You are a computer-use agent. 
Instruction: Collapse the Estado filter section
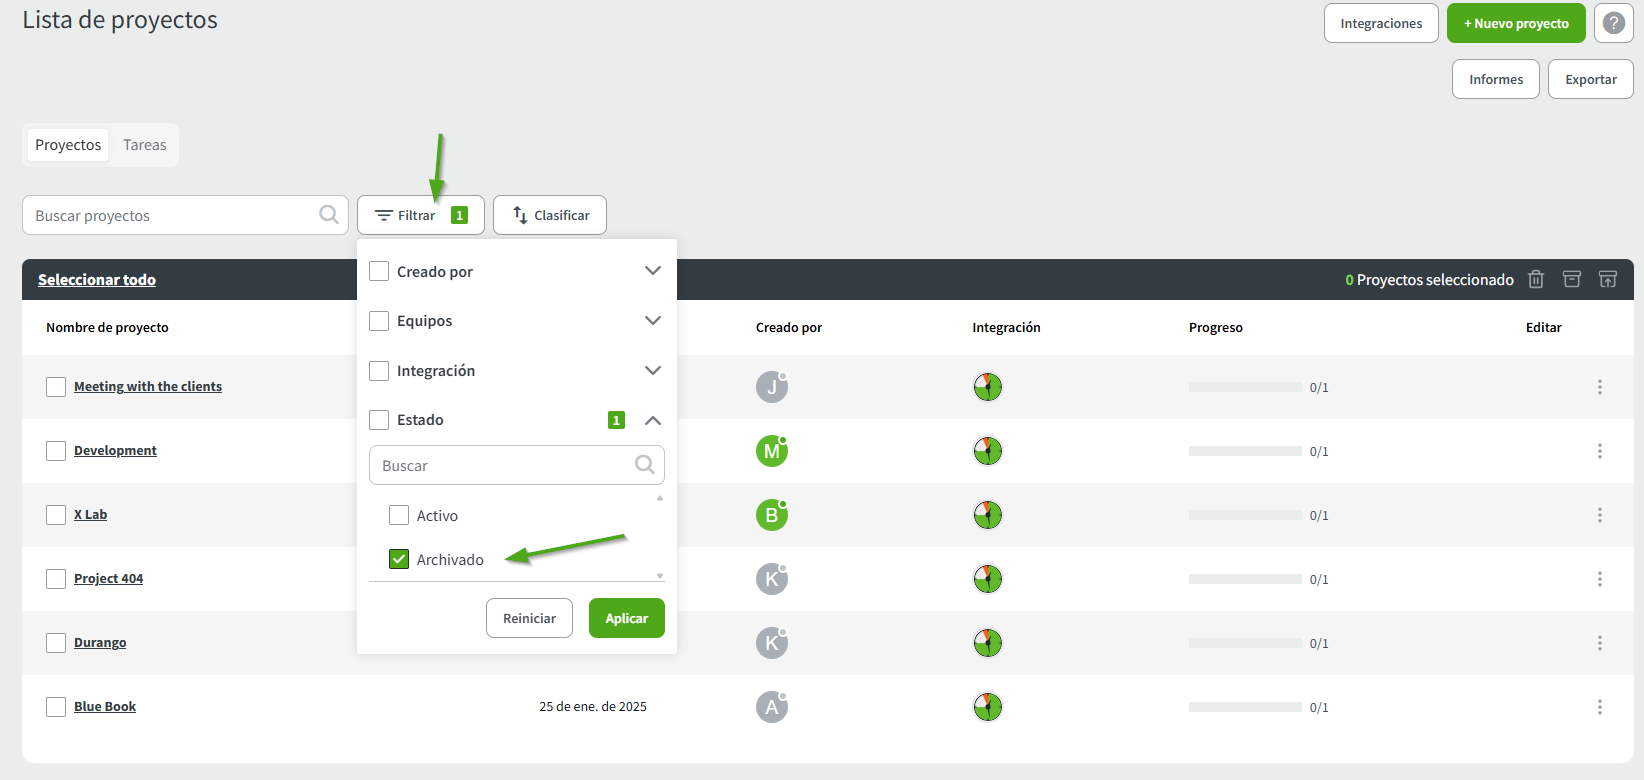click(x=652, y=420)
